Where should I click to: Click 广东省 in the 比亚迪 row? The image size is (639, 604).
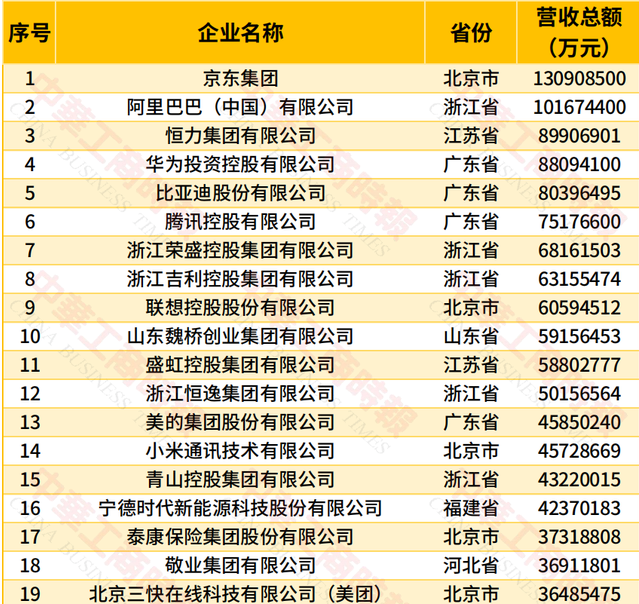[471, 193]
